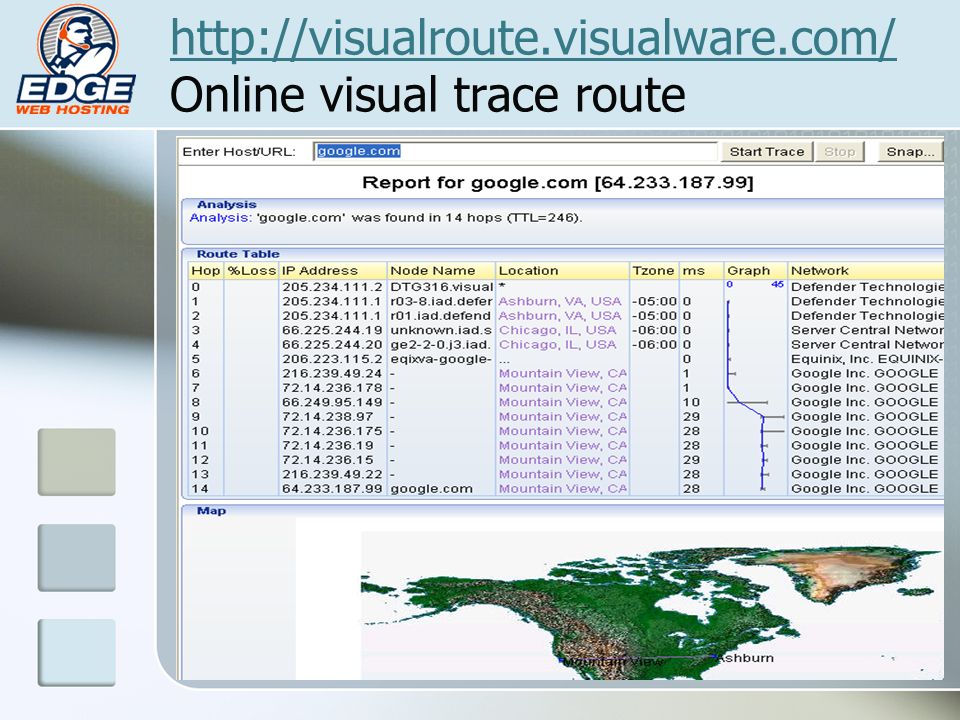Open the visualroute.visualware.com link
Screen dimensions: 960x720
(x=533, y=38)
